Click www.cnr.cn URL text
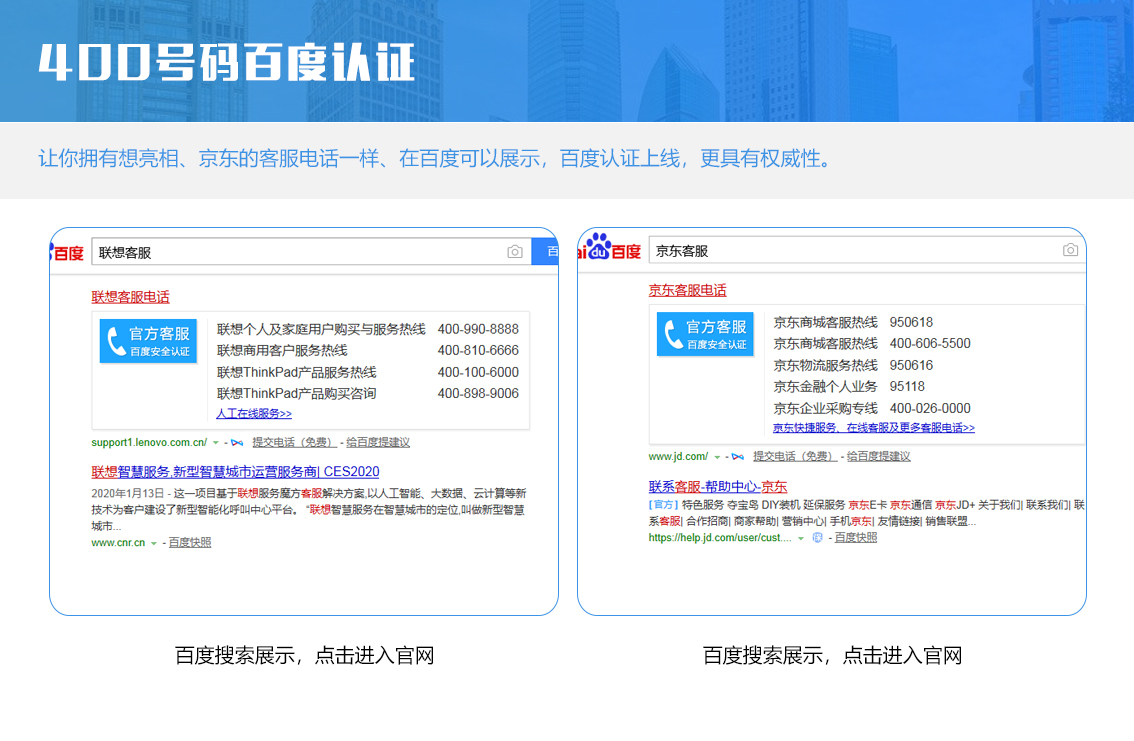Screen dimensions: 1134x741 (x=118, y=543)
